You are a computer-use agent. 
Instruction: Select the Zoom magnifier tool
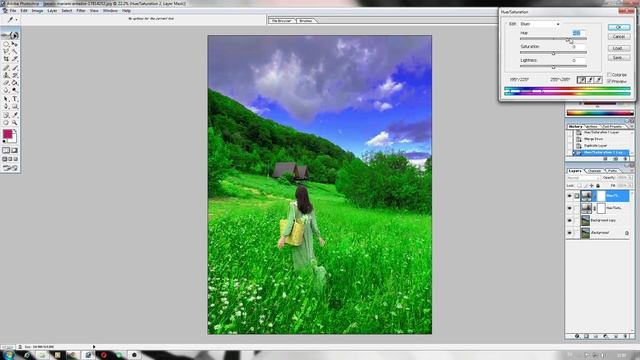pos(15,122)
